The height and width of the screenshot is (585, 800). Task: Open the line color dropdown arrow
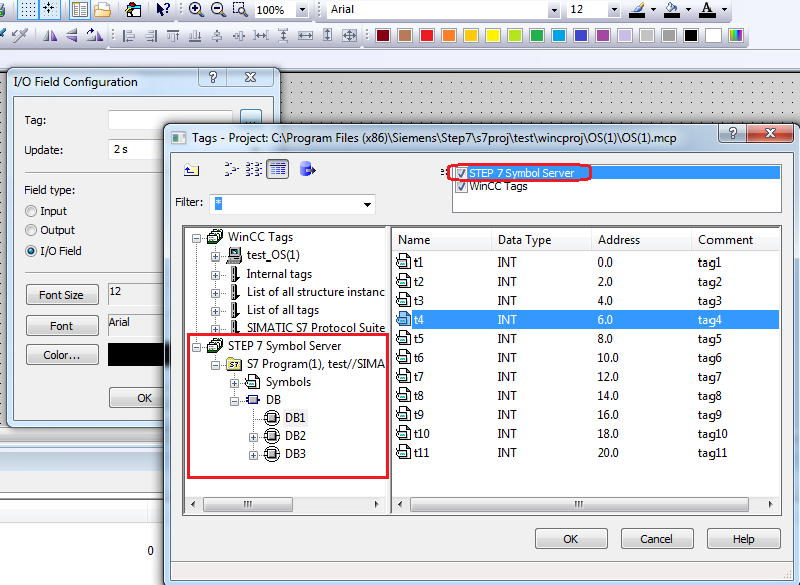point(653,10)
